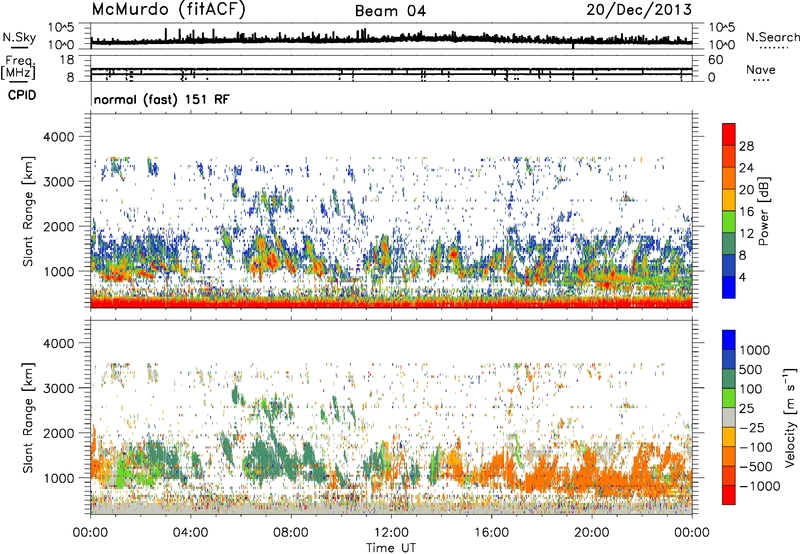Click the 'Slant Range [km]' label of power plot
The width and height of the screenshot is (800, 554).
tap(28, 211)
